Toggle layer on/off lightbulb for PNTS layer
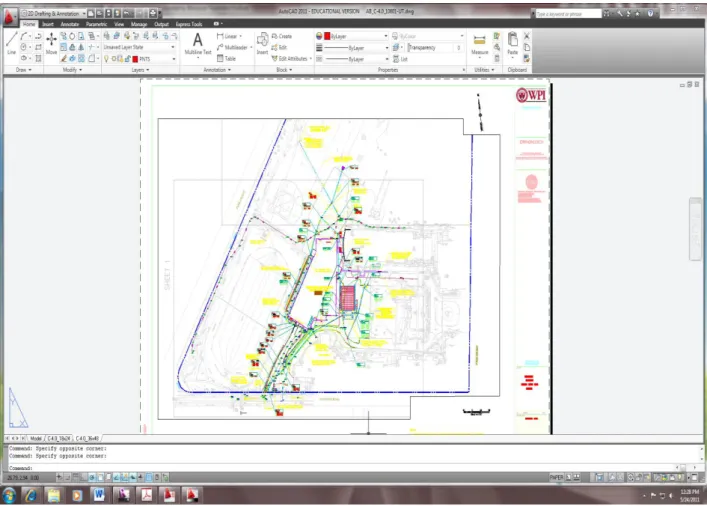 pos(106,59)
